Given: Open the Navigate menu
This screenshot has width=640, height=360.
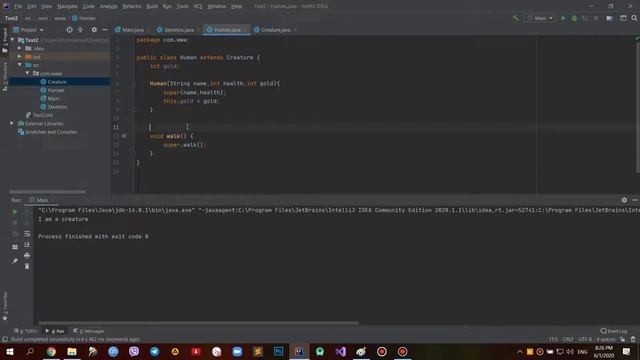Looking at the screenshot, I should 67,6.
